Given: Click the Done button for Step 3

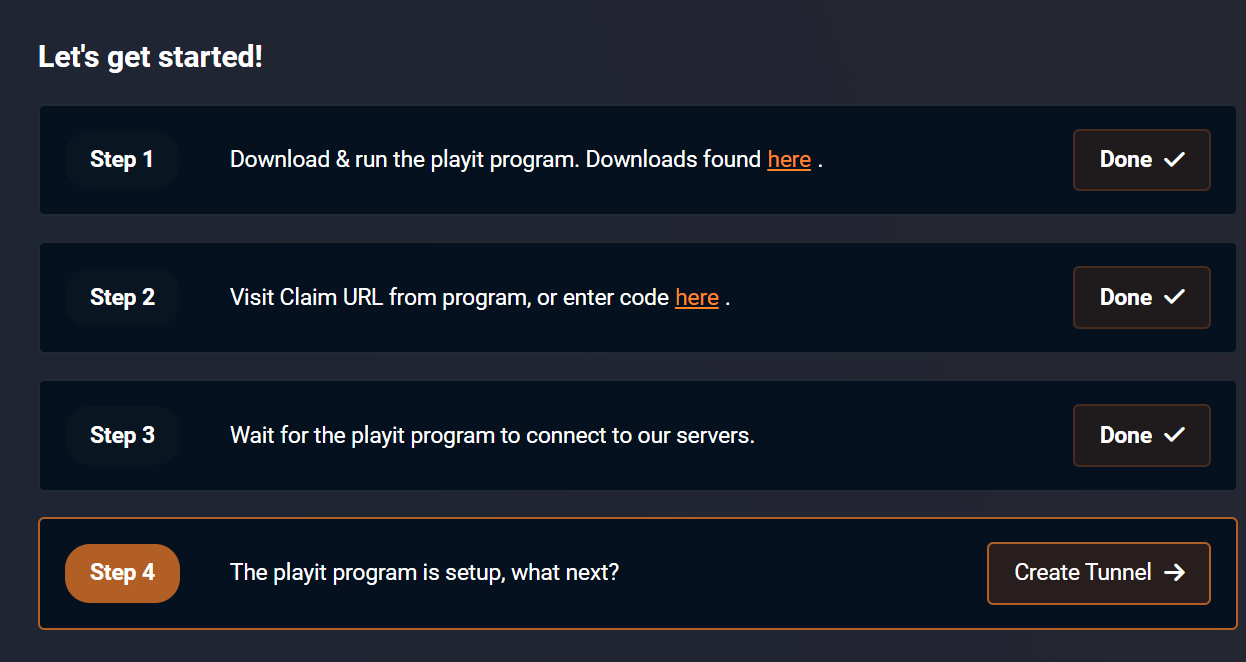Looking at the screenshot, I should point(1141,435).
